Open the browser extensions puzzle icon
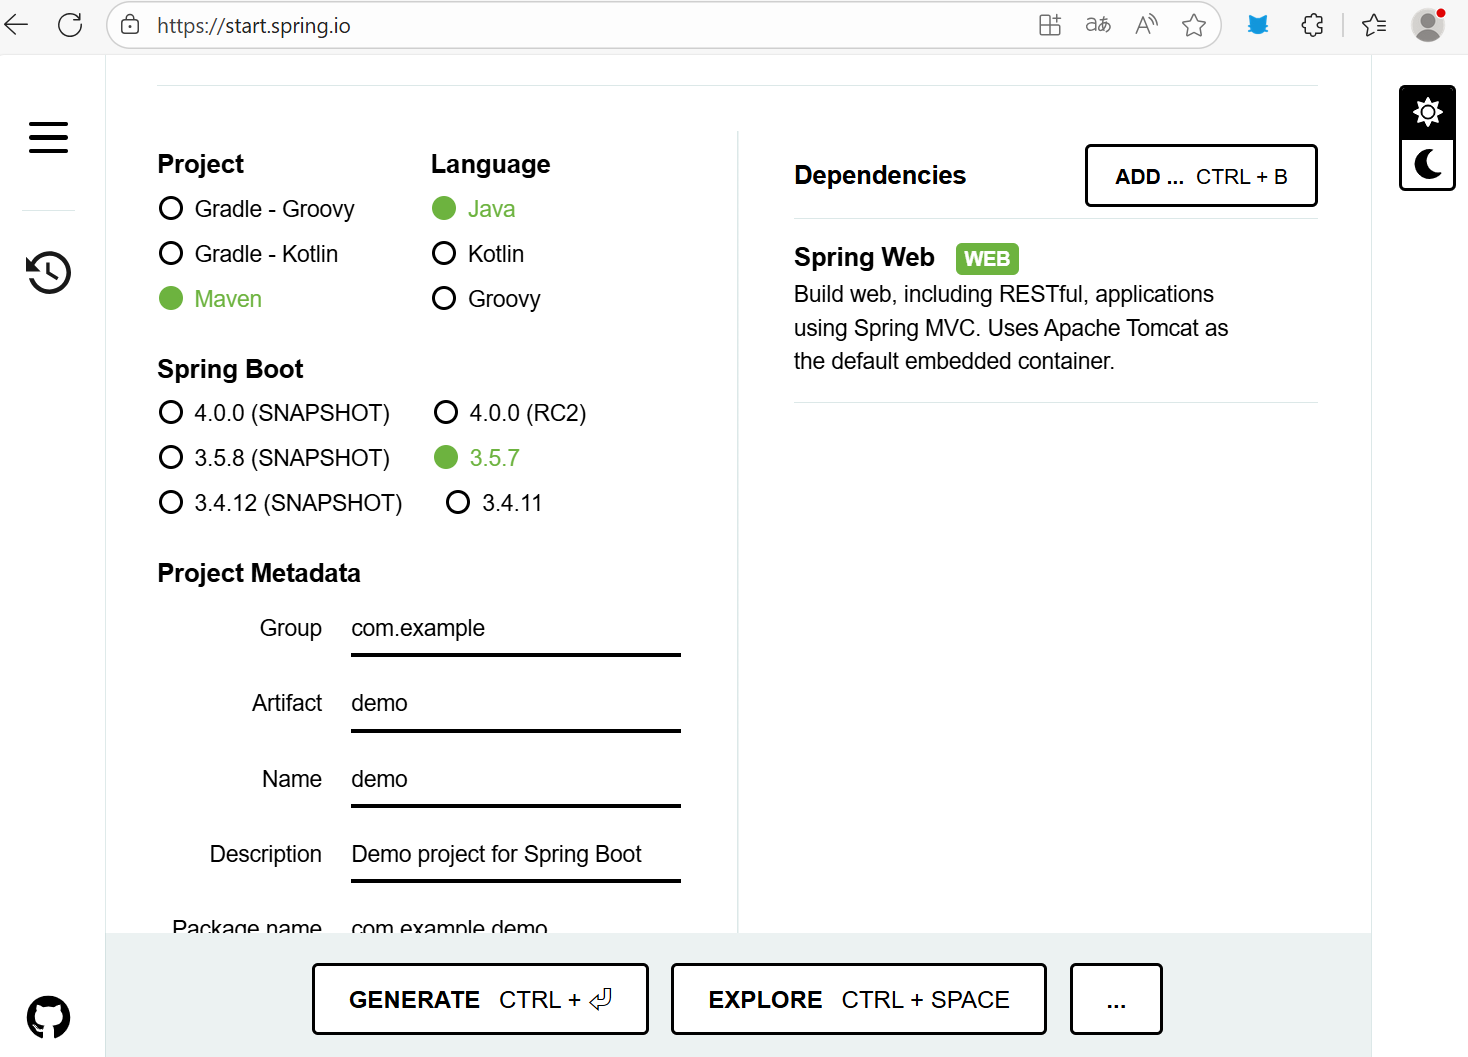This screenshot has height=1057, width=1468. click(x=1312, y=25)
